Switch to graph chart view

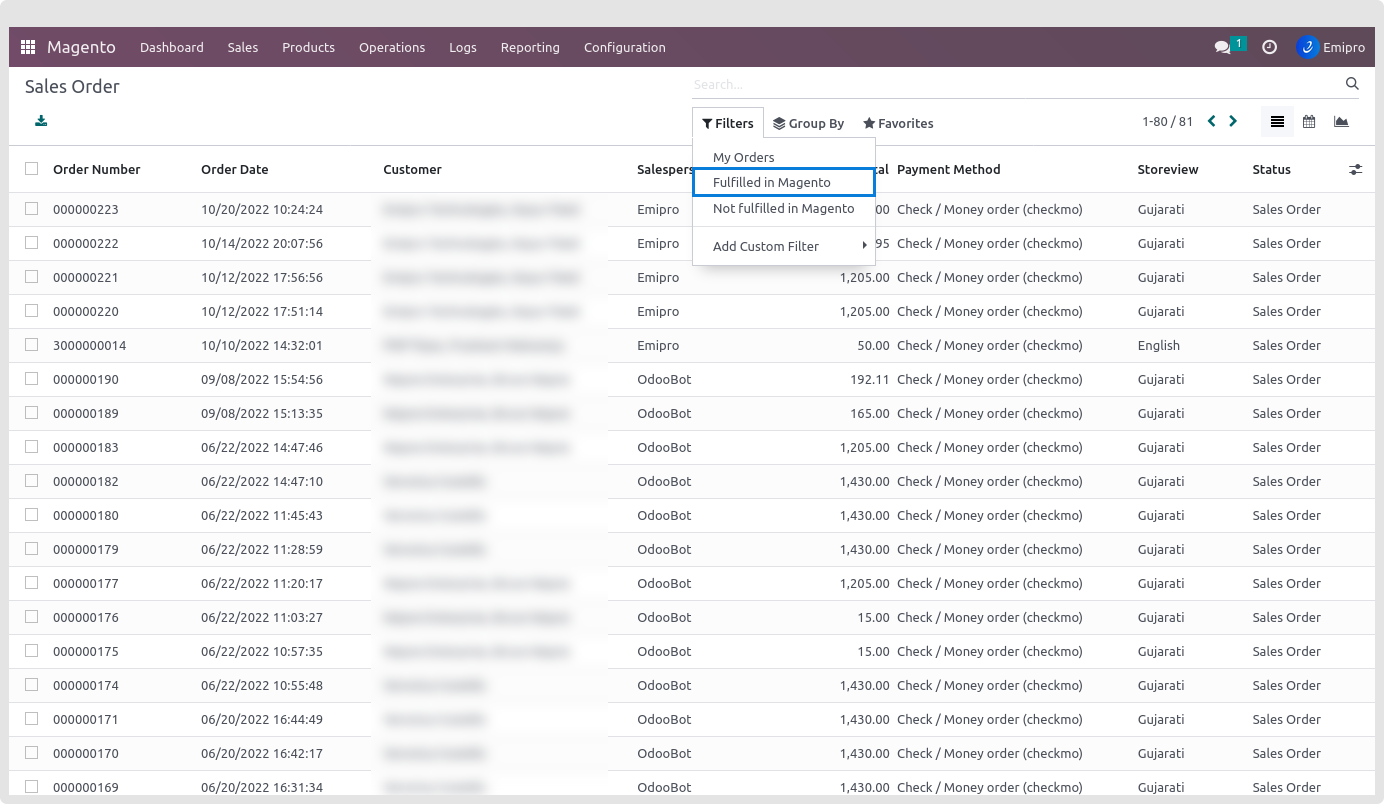tap(1341, 122)
